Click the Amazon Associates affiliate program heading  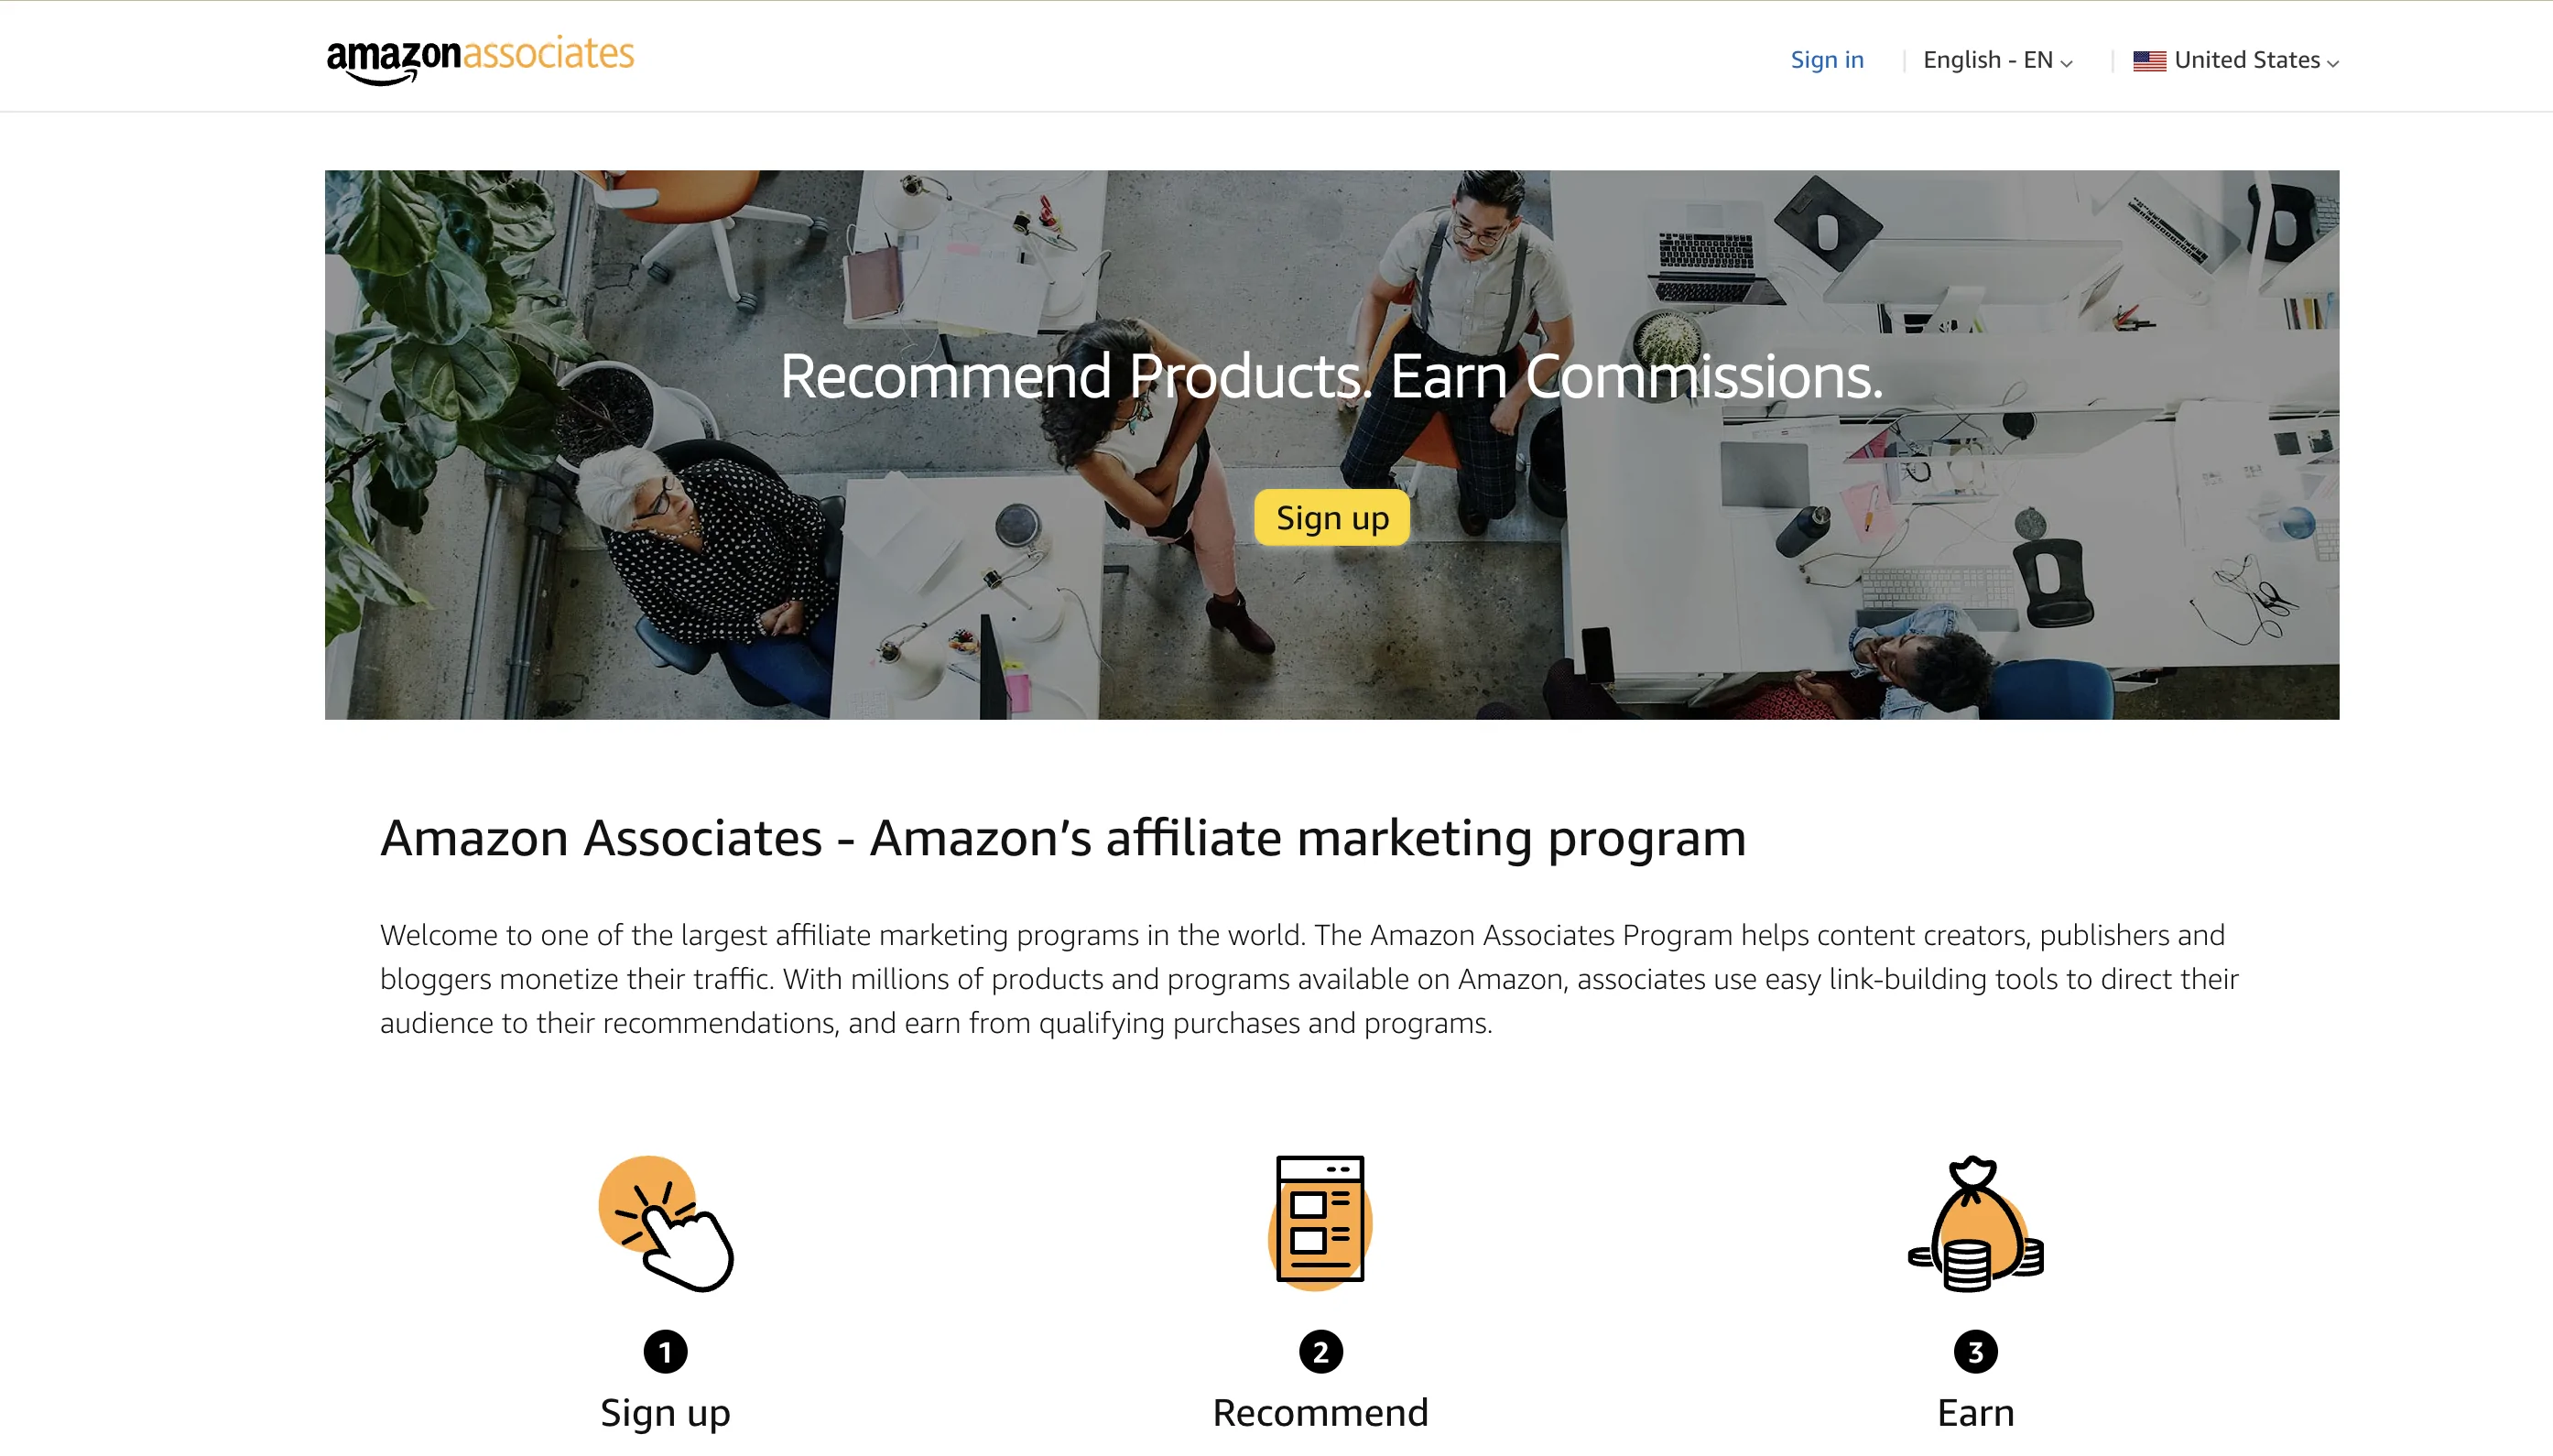[1063, 837]
